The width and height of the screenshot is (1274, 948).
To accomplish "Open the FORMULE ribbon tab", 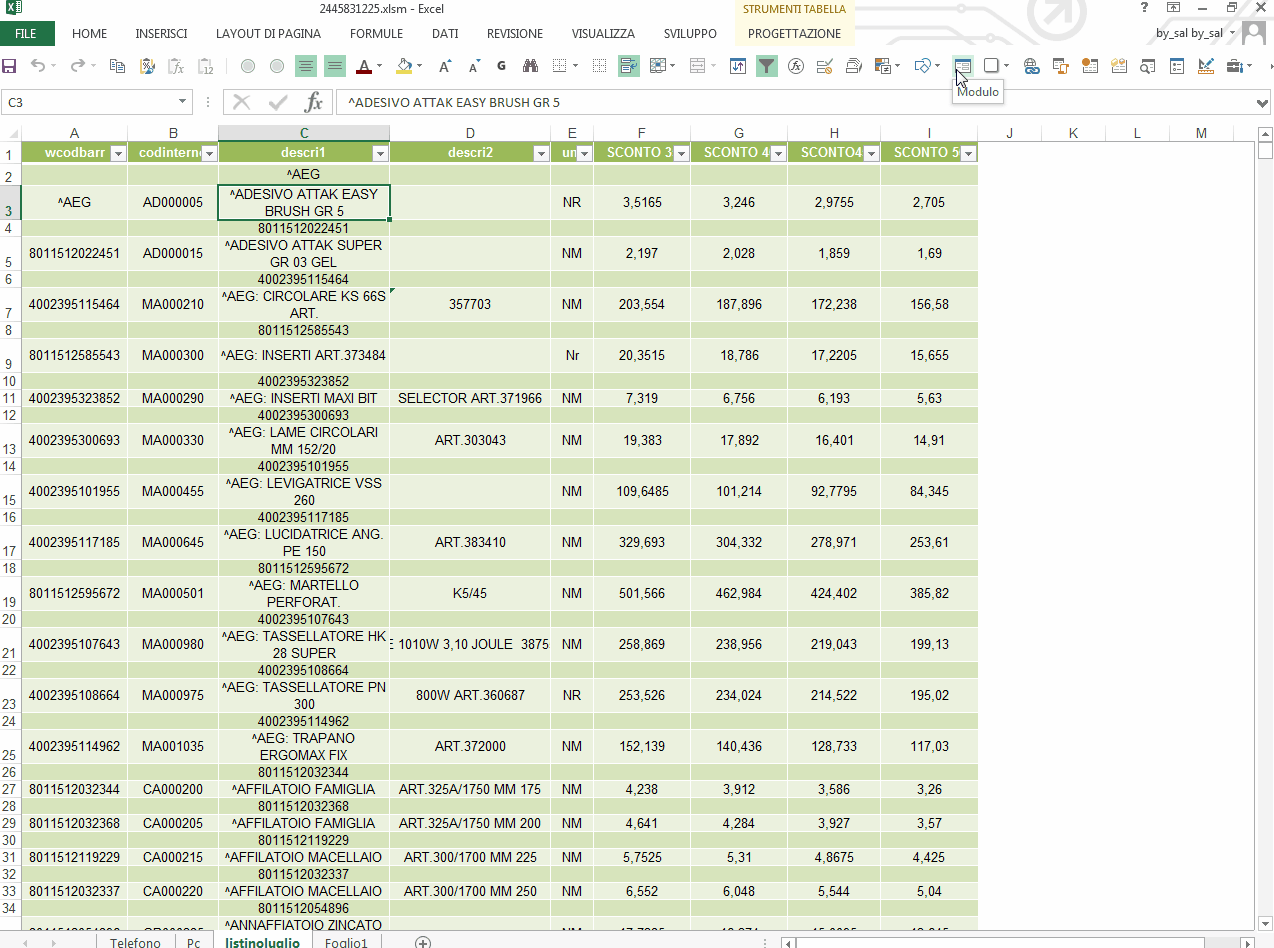I will click(376, 34).
